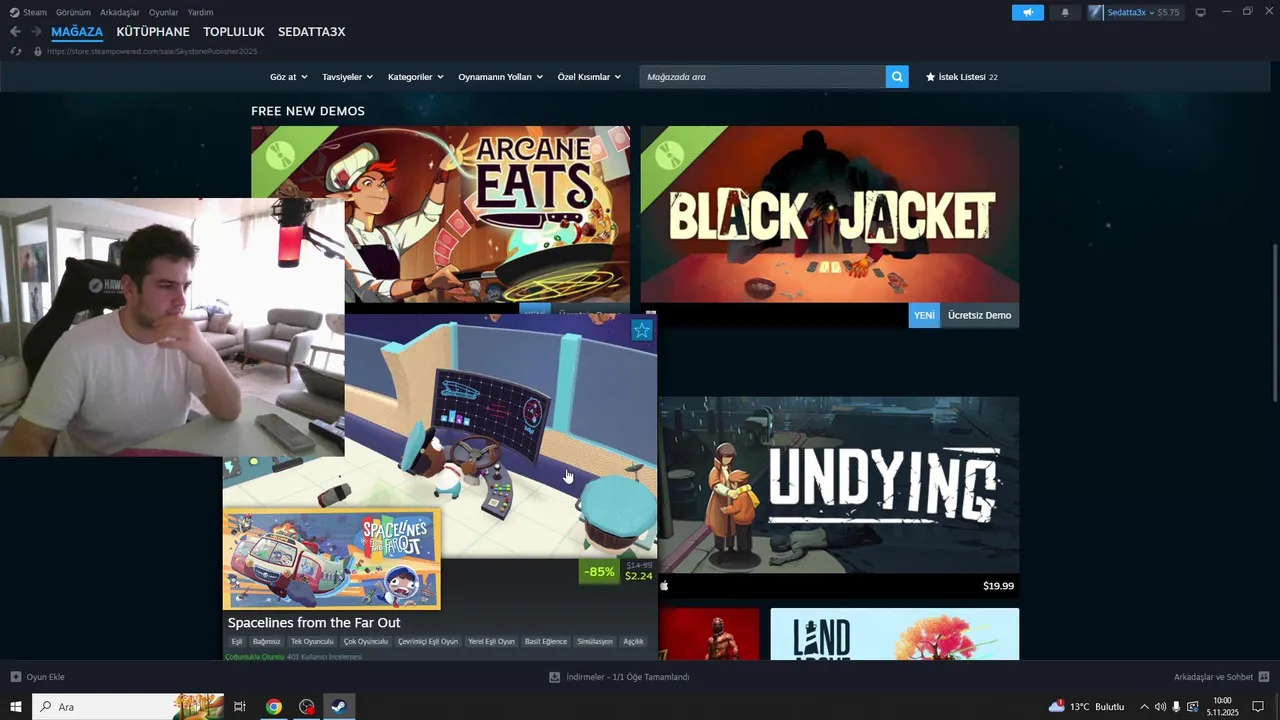Open the weather widget 13°C Bulutlu

coord(1086,707)
